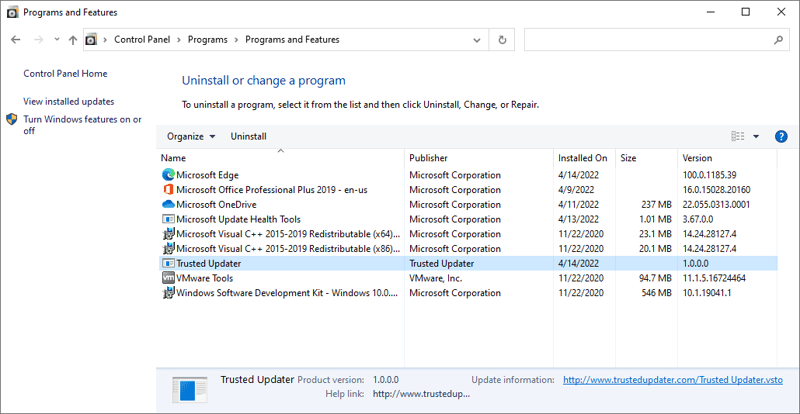This screenshot has height=414, width=800.
Task: Expand the view options dropdown arrow
Action: [x=756, y=136]
